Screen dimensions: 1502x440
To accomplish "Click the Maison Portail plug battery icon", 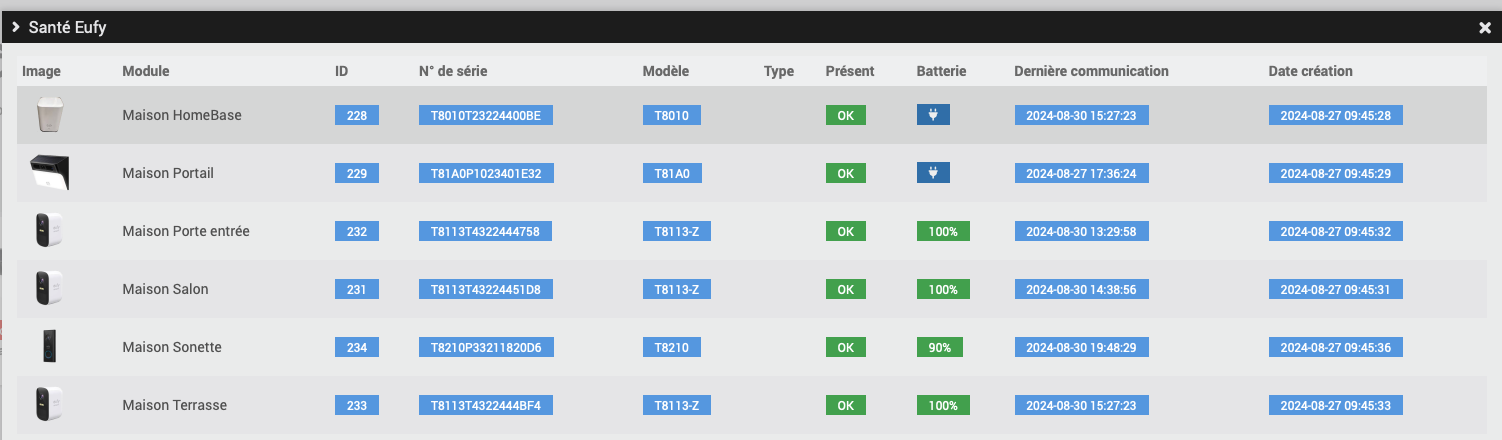I will click(x=933, y=173).
